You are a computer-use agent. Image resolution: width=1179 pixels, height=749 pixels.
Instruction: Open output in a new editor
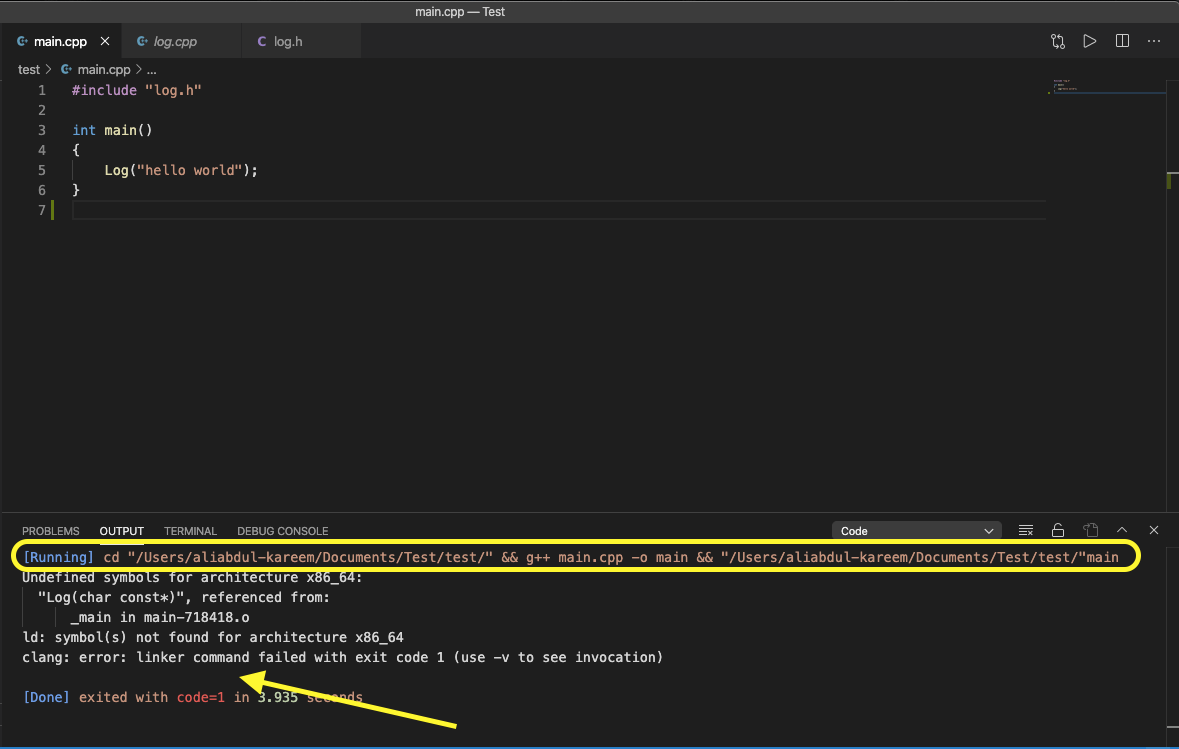click(x=1090, y=530)
